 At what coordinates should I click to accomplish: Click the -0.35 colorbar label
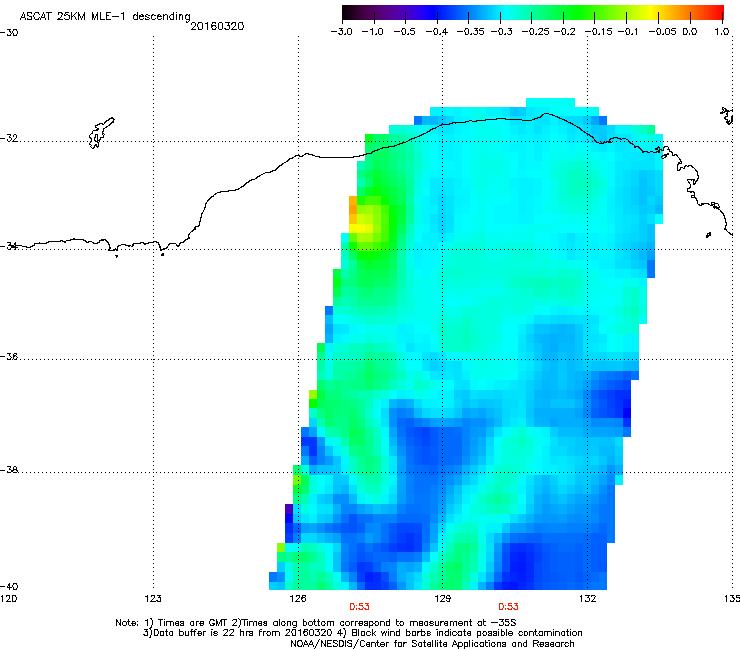(470, 32)
